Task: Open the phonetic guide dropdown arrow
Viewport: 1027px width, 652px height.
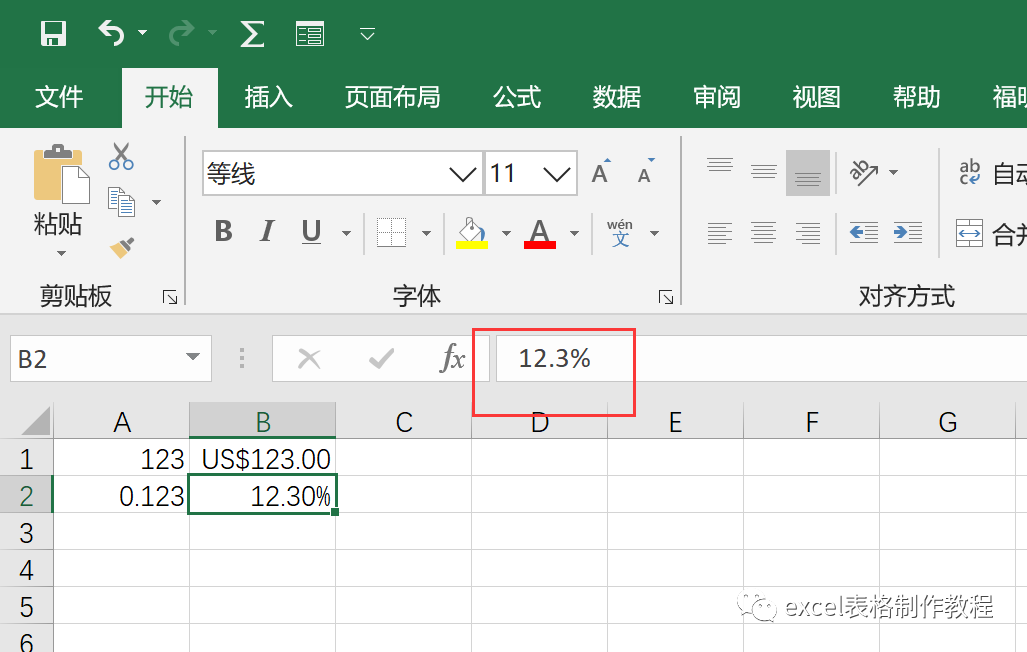Action: click(654, 233)
